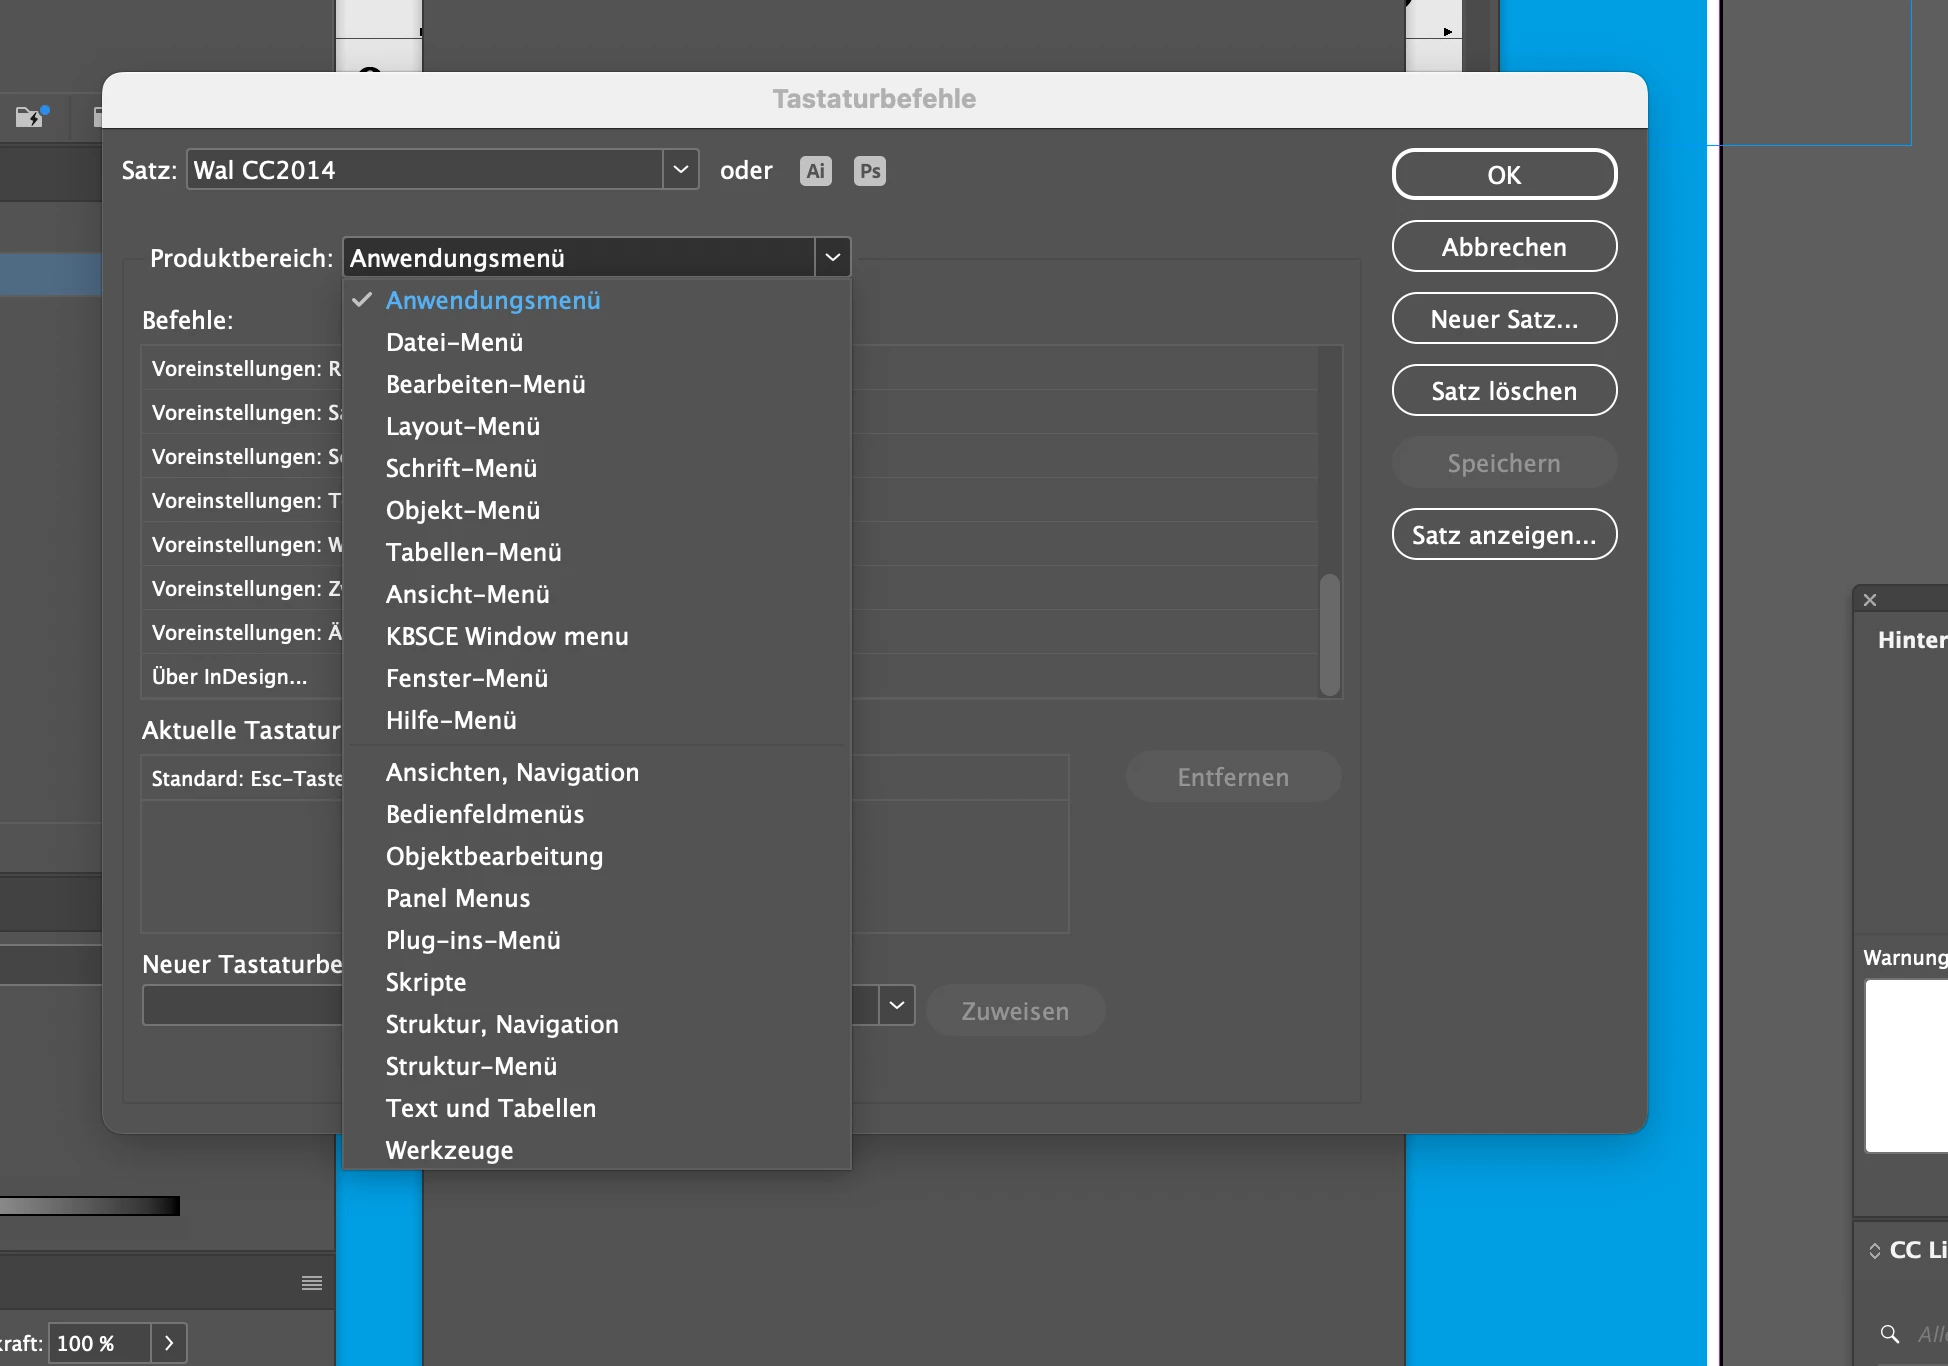Collapse the Produktbereich dropdown arrow
The width and height of the screenshot is (1948, 1366).
click(832, 257)
